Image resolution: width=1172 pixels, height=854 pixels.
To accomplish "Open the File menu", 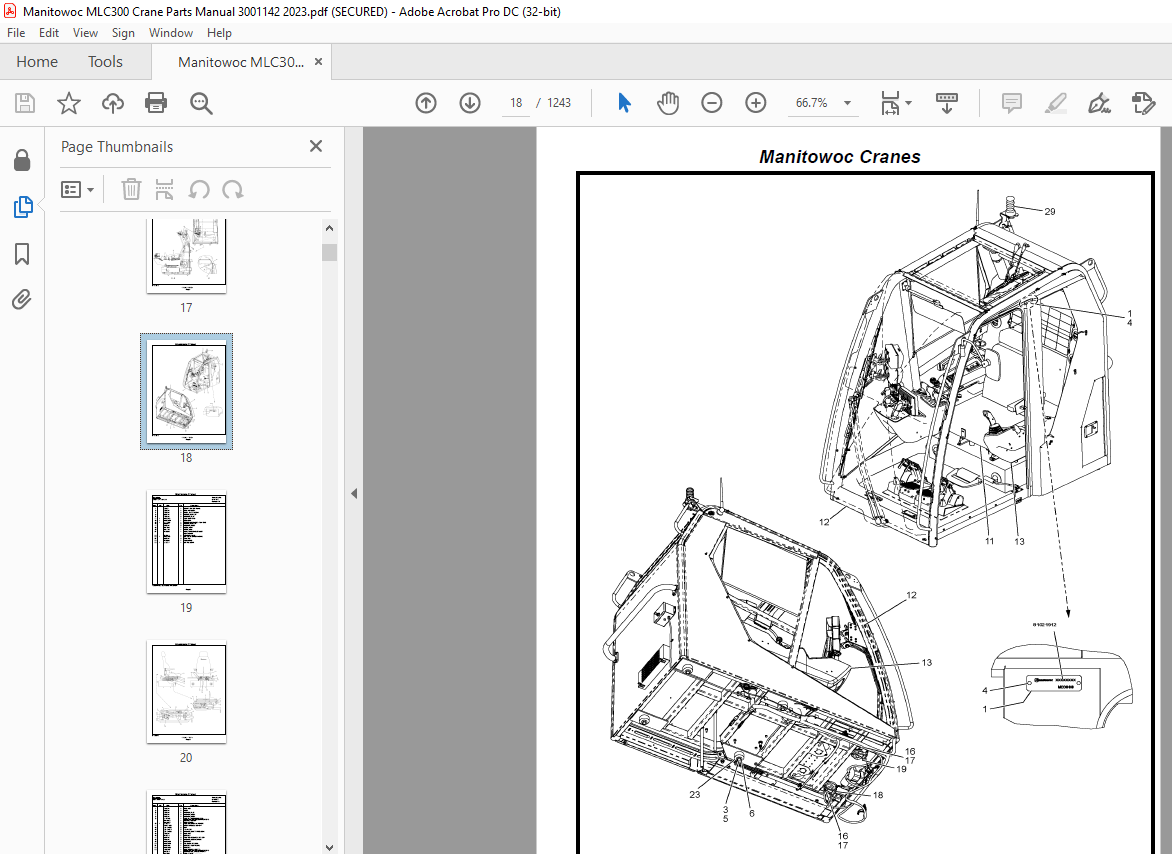I will coord(16,33).
